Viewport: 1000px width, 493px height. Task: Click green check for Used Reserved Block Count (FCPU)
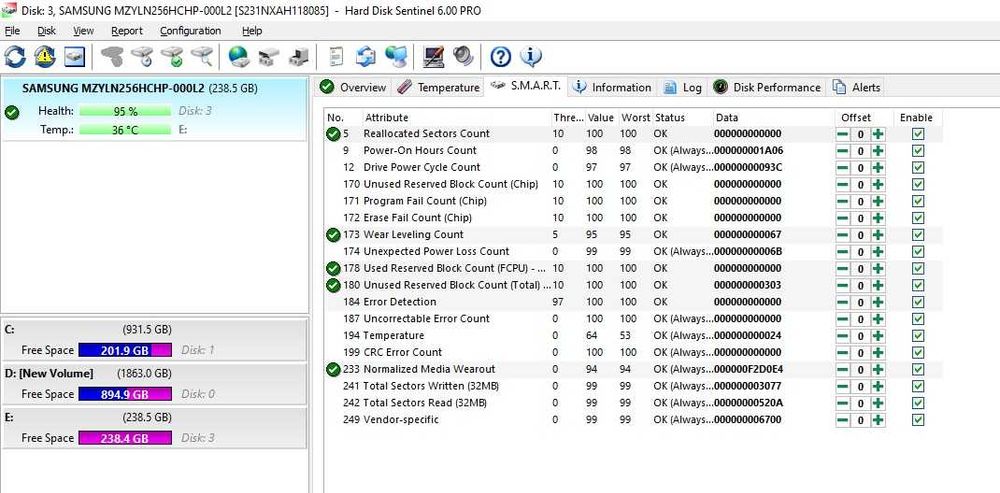click(x=333, y=269)
